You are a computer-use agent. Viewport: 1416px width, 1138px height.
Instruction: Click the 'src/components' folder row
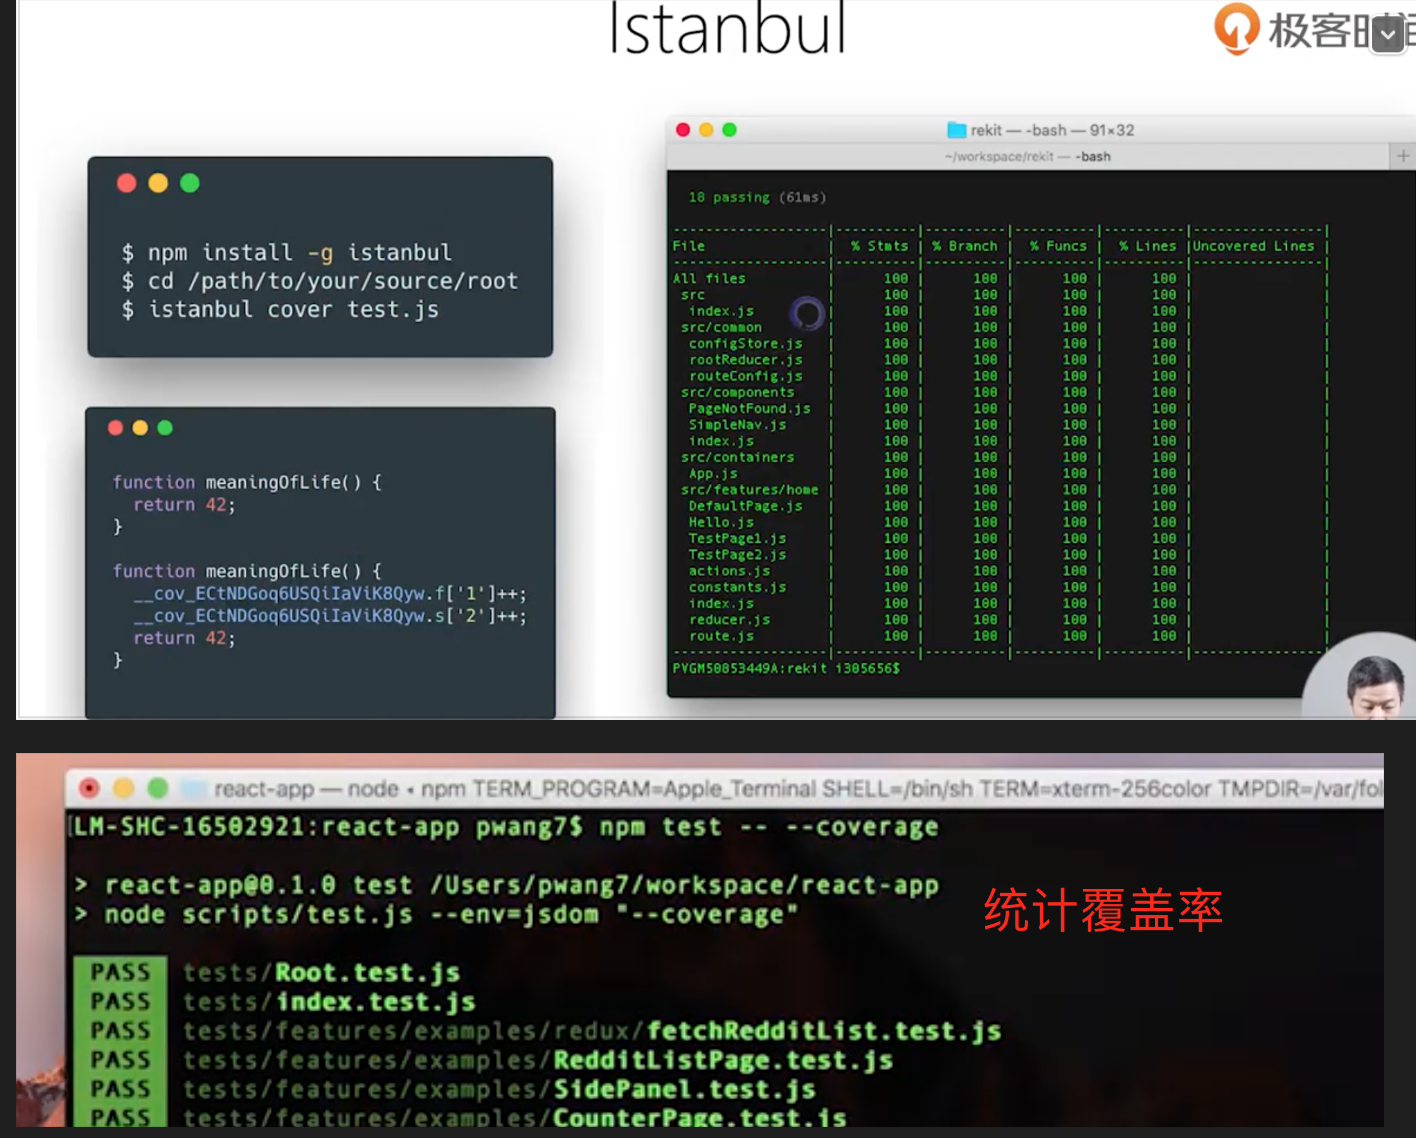pyautogui.click(x=738, y=392)
